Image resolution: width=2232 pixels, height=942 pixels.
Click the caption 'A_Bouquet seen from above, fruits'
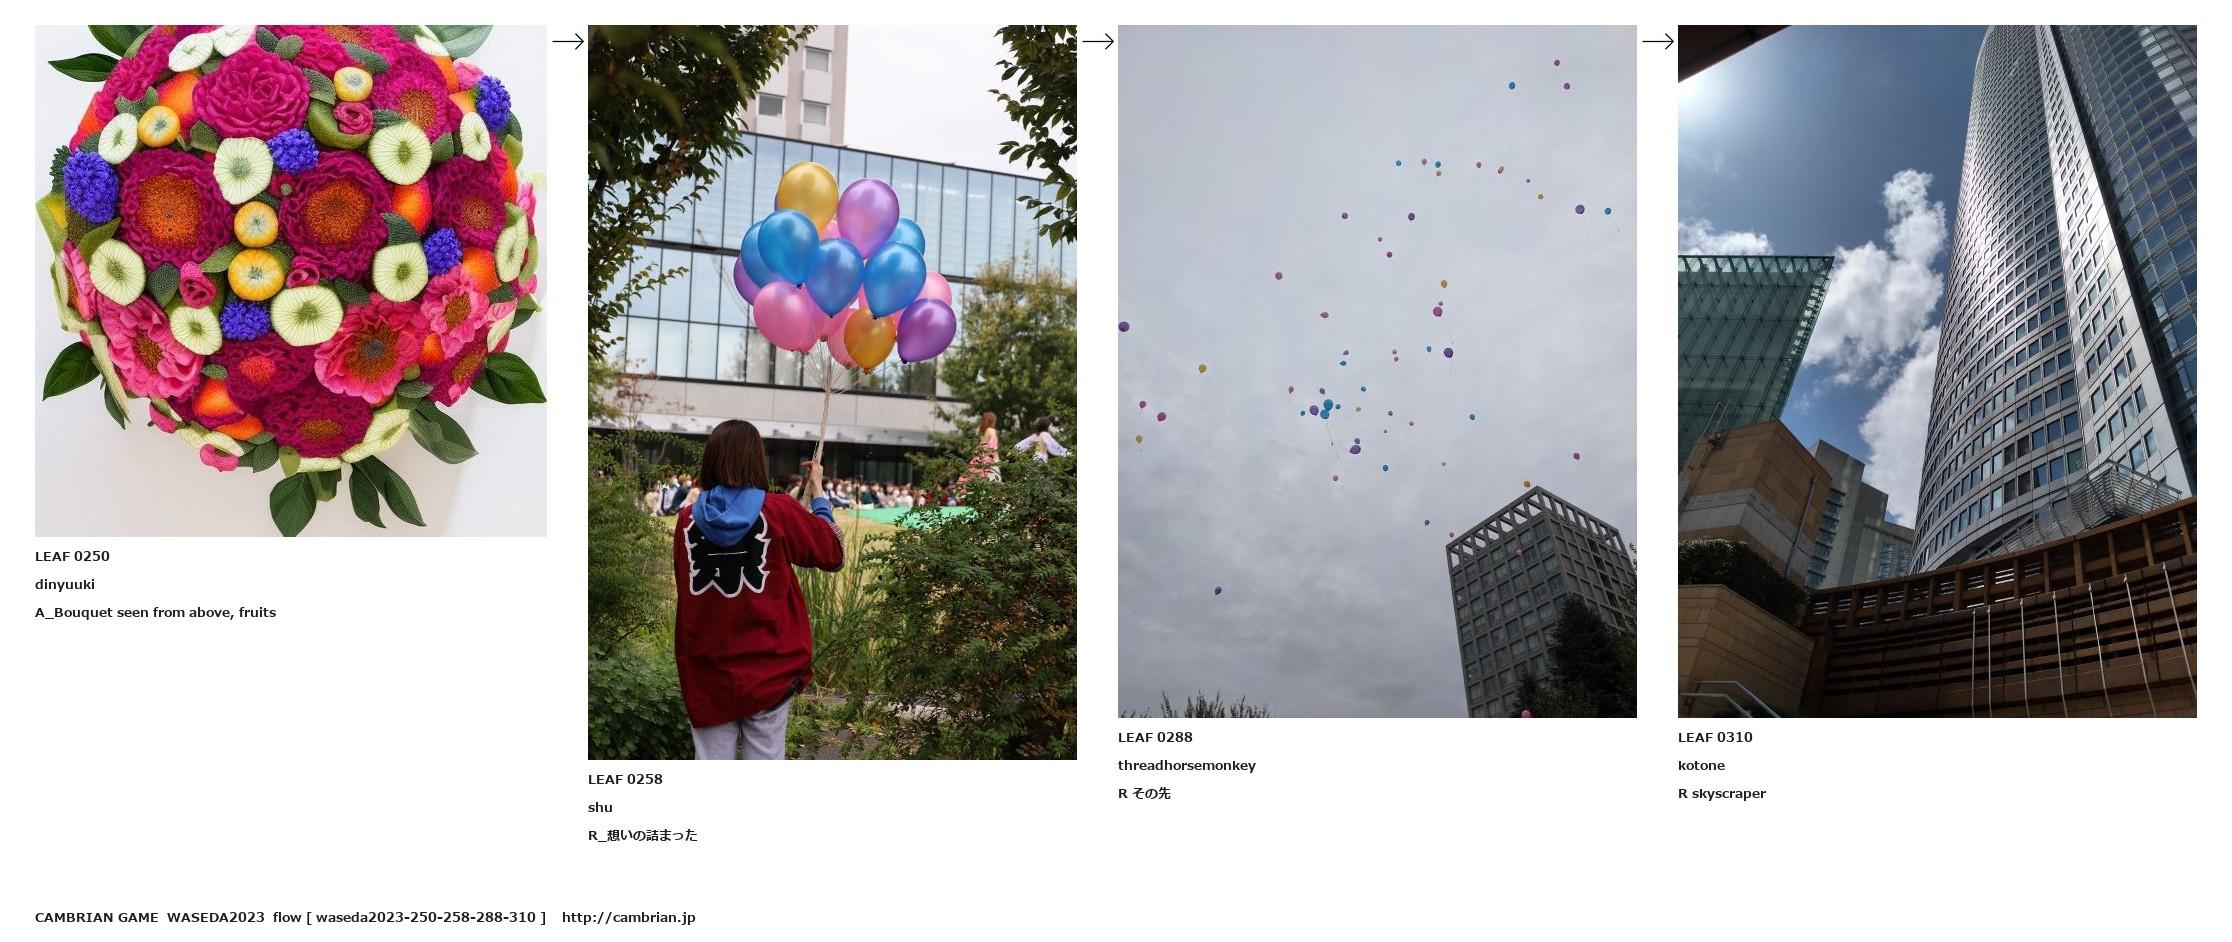tap(155, 612)
